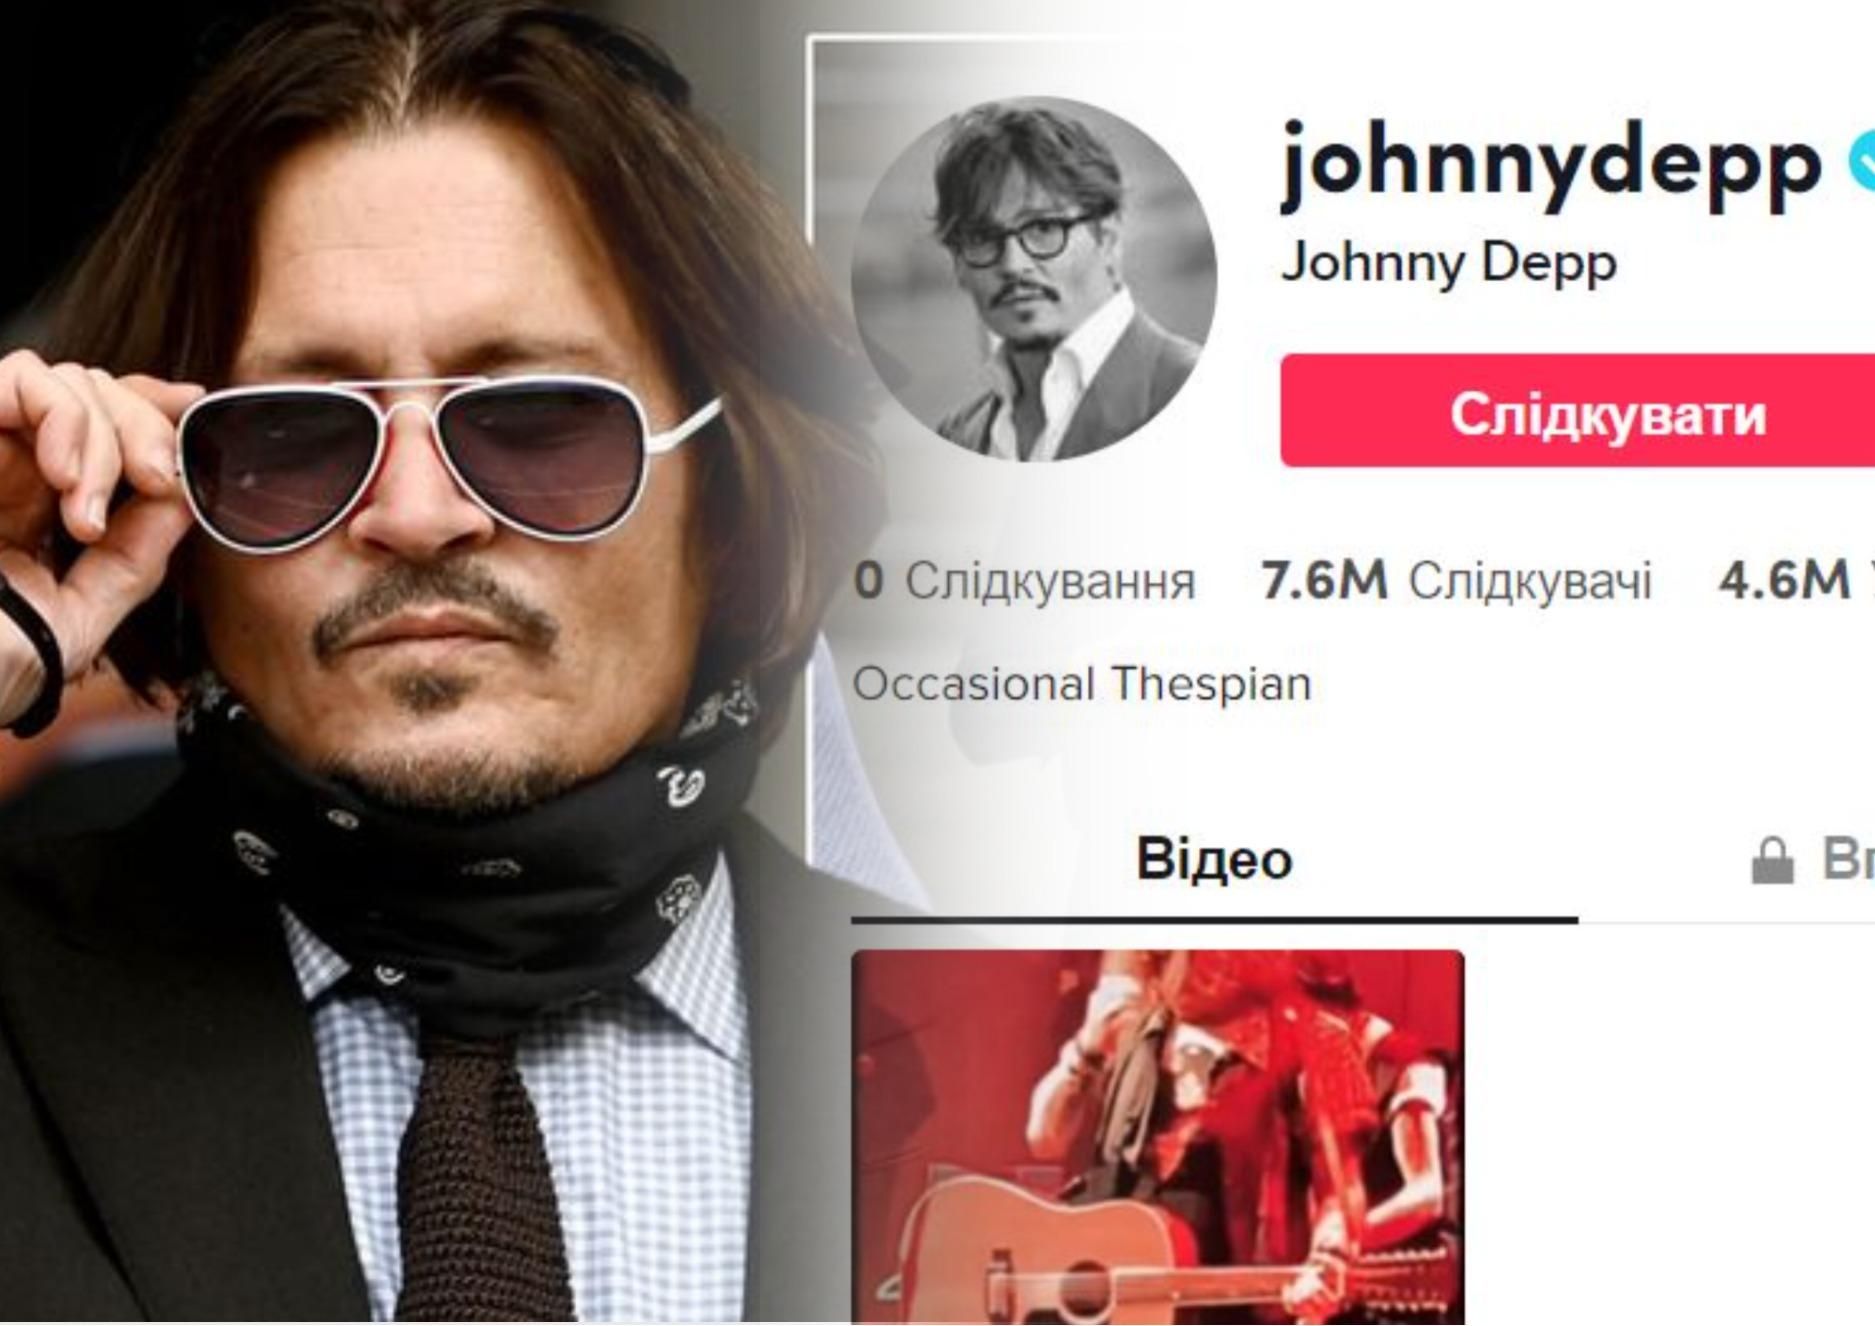Open the circular black-and-white profile avatar

pos(1034,279)
